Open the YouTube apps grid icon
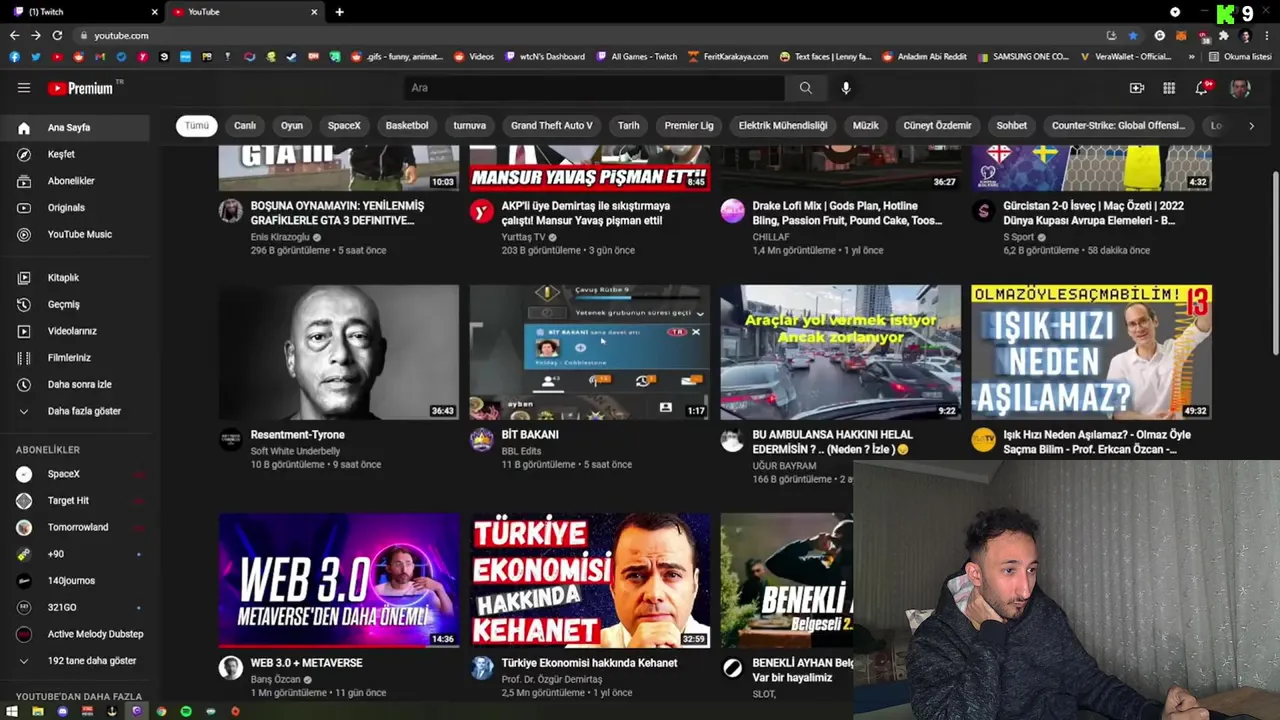1280x720 pixels. click(x=1169, y=88)
